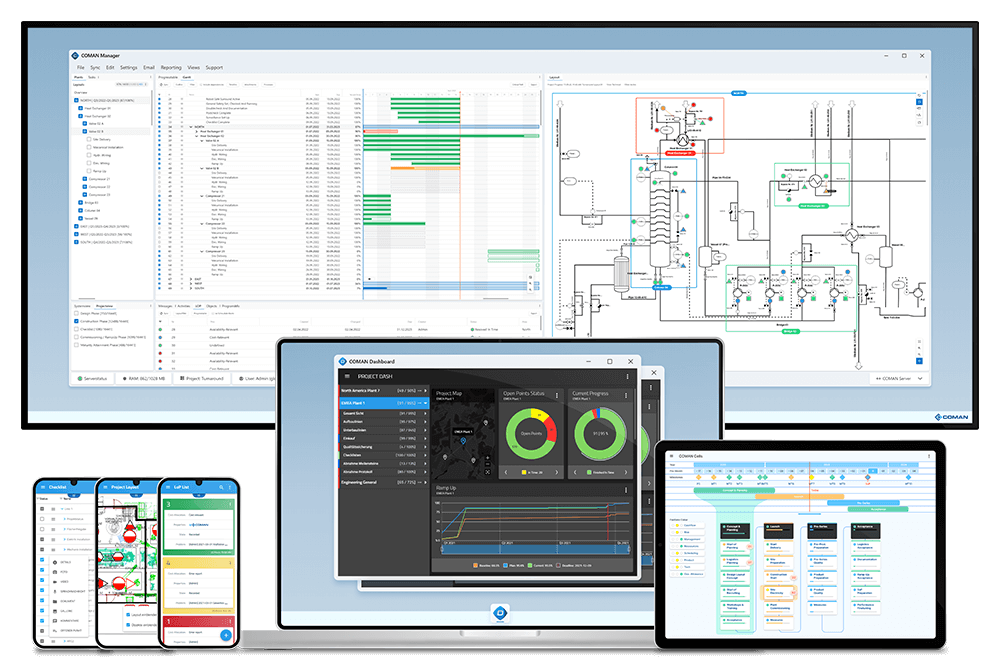
Task: Click the COMAN Manager logo icon
Action: click(x=73, y=56)
